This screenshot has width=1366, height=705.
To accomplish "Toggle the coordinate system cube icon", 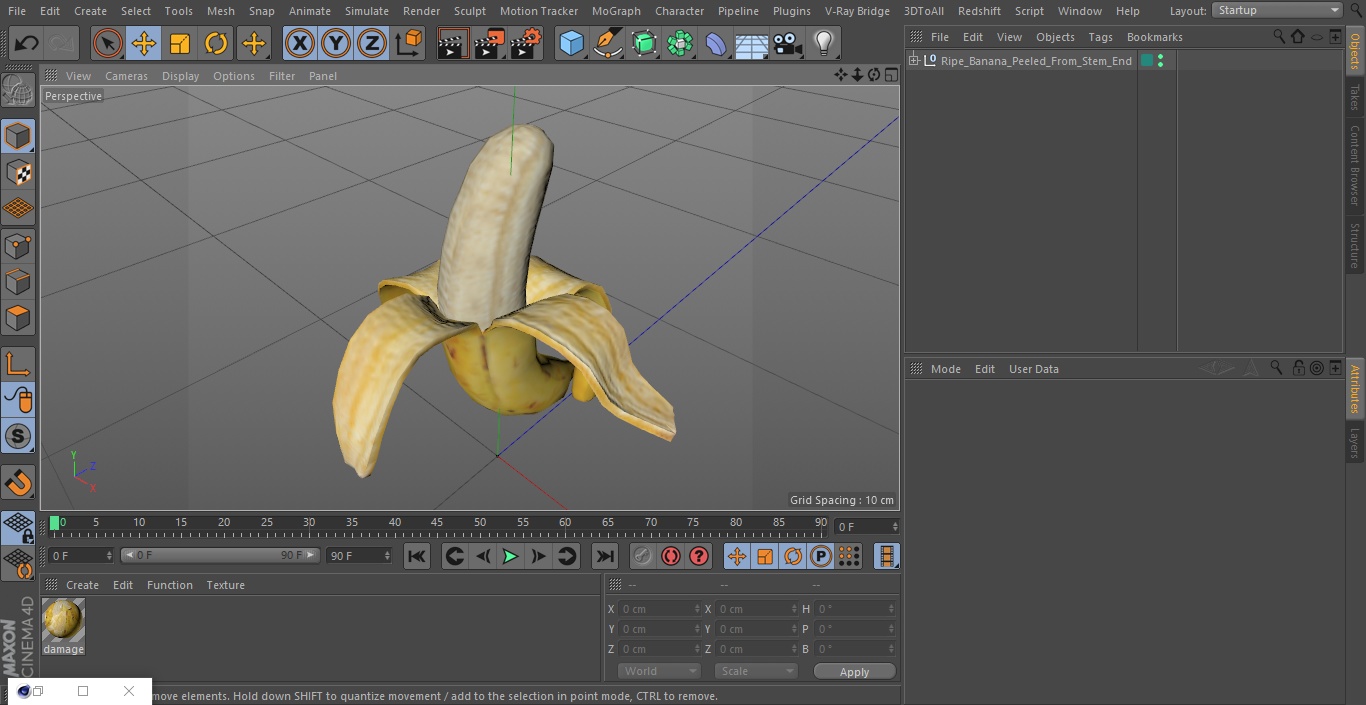I will point(409,43).
